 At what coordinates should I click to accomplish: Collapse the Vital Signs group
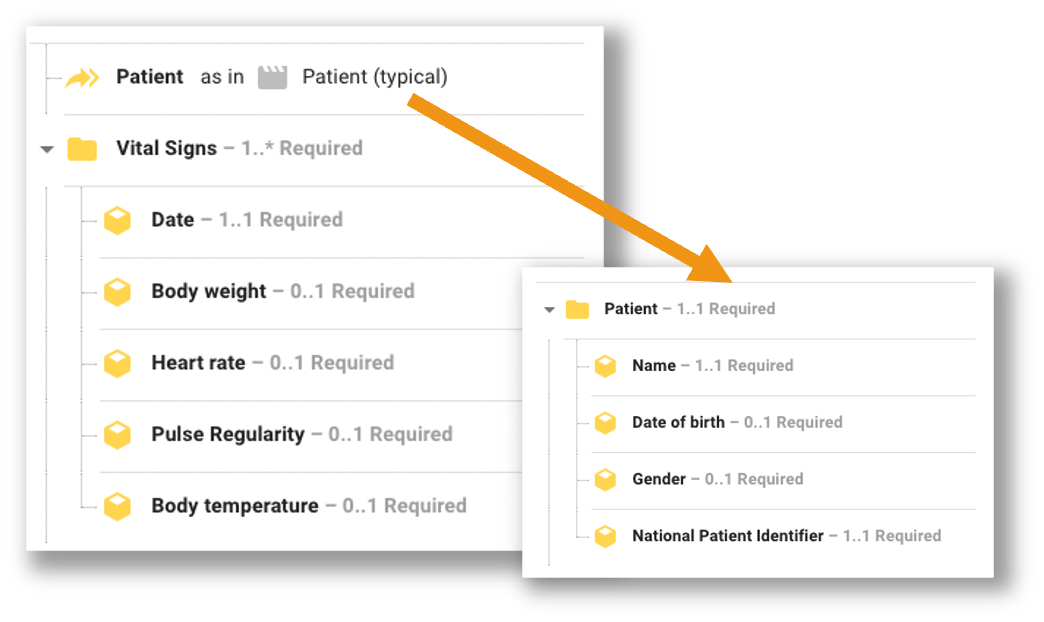point(46,149)
